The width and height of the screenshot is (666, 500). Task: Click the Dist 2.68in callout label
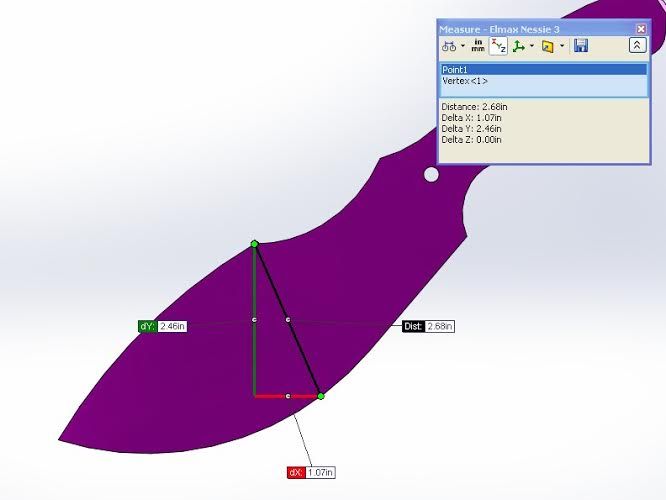click(428, 326)
